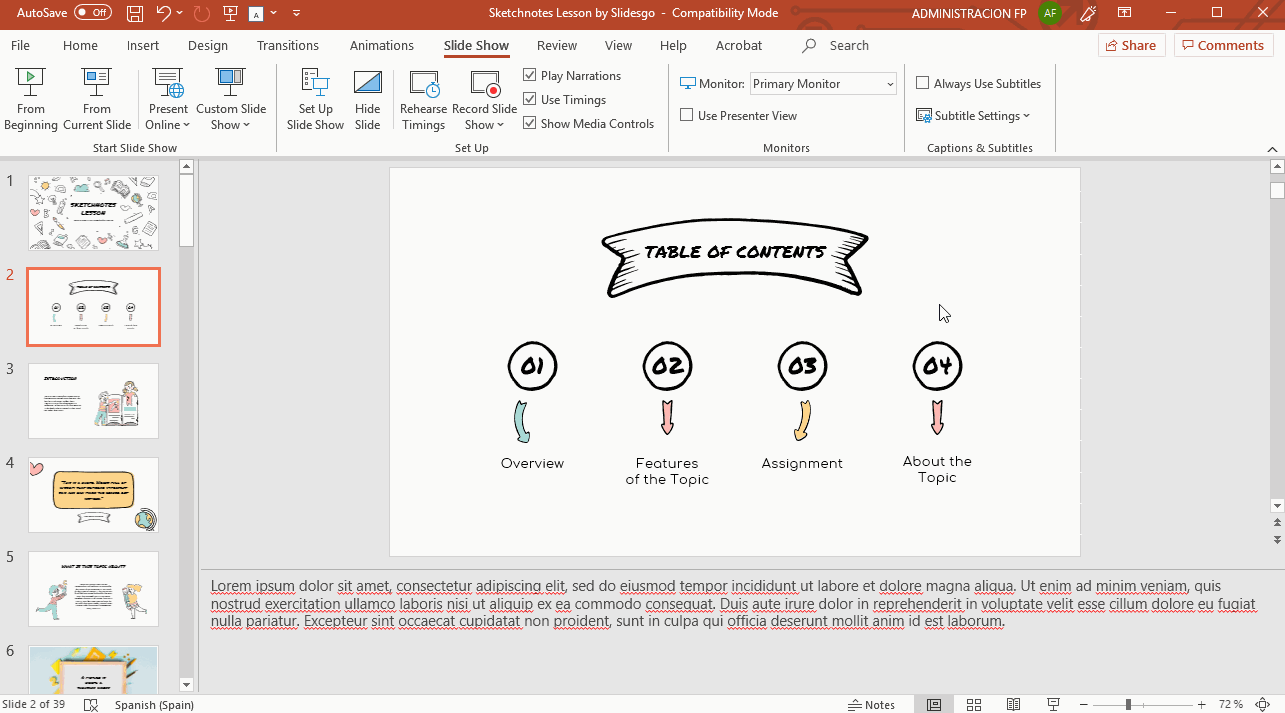Expand the Custom Slide Show menu
Viewport: 1285px width, 713px height.
pos(231,116)
